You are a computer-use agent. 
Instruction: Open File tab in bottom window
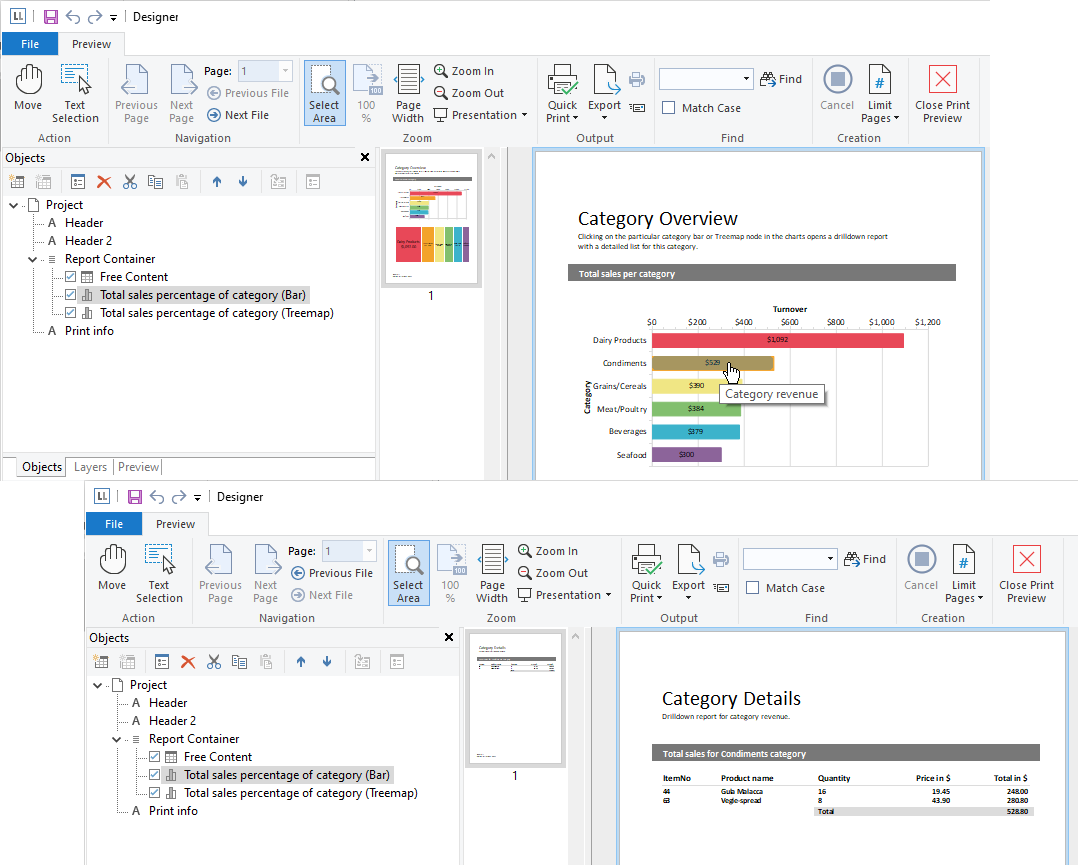coord(113,524)
